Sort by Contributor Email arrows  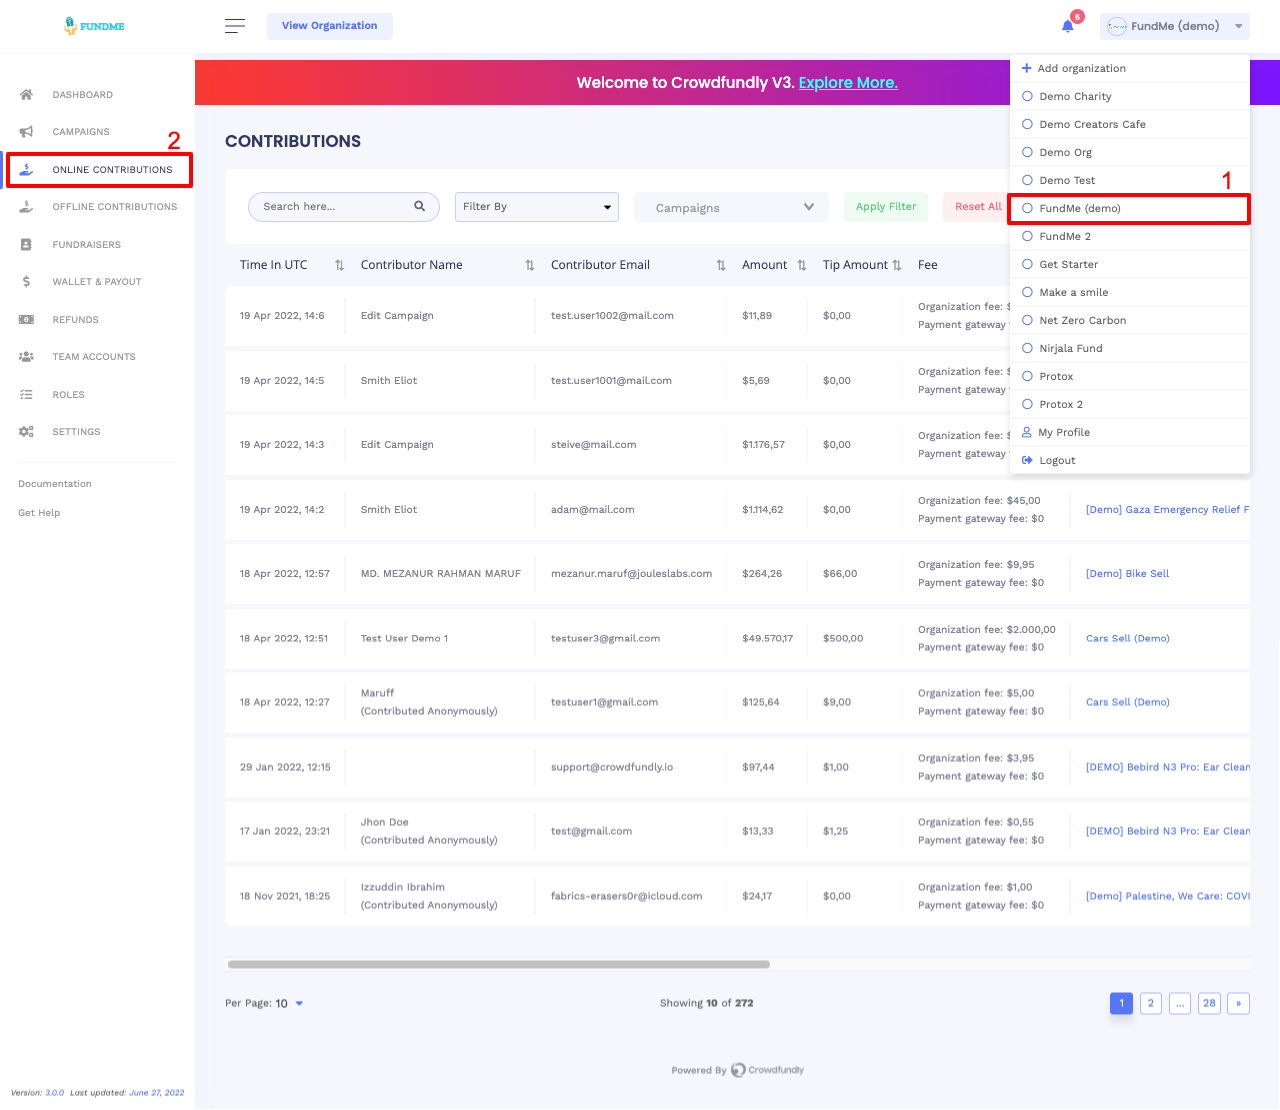click(x=721, y=265)
